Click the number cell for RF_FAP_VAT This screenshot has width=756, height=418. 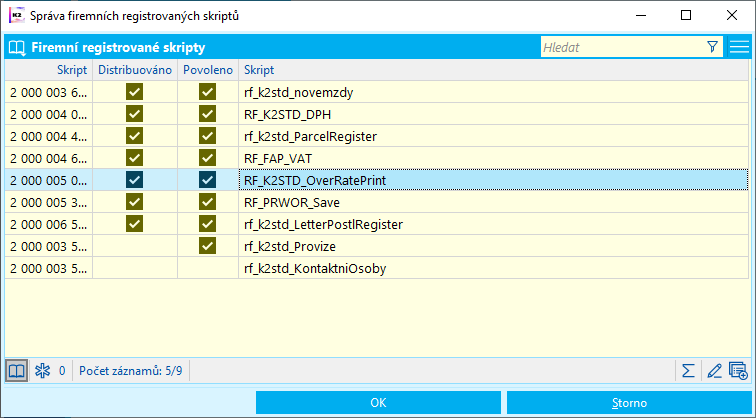[x=49, y=158]
